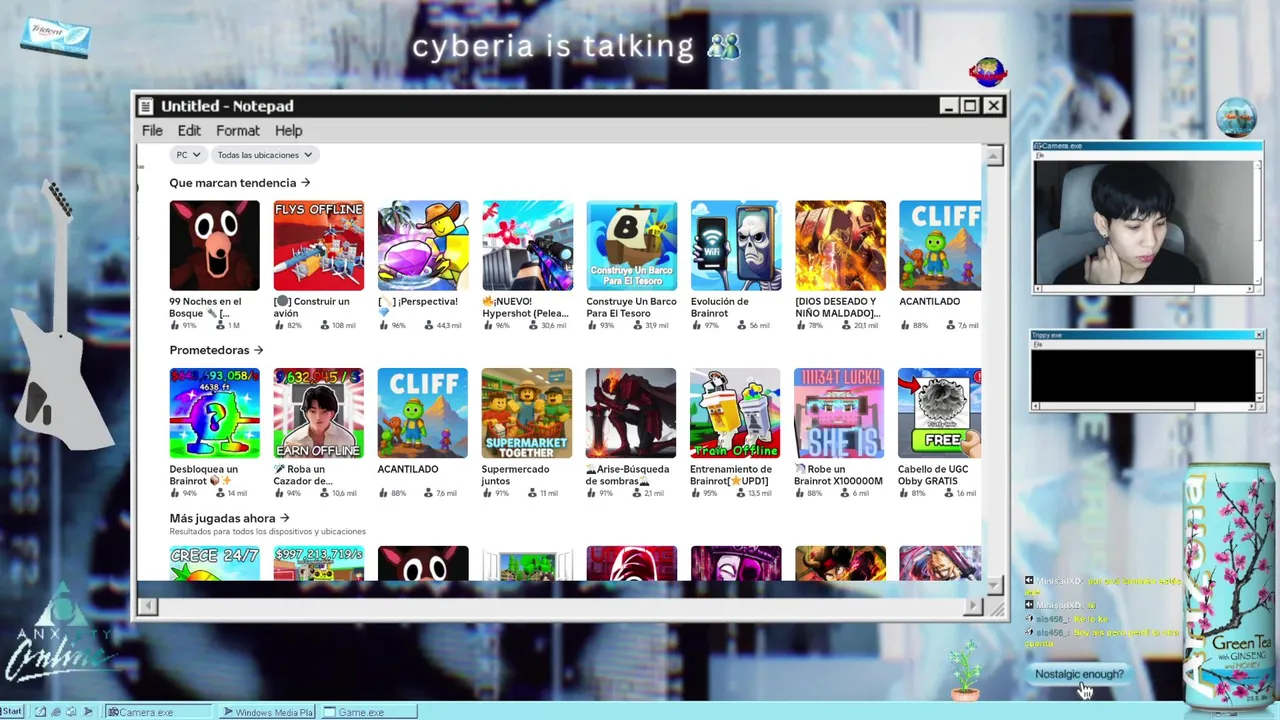Open the Más jugadas ahora section link
This screenshot has width=1280, height=720.
(229, 518)
